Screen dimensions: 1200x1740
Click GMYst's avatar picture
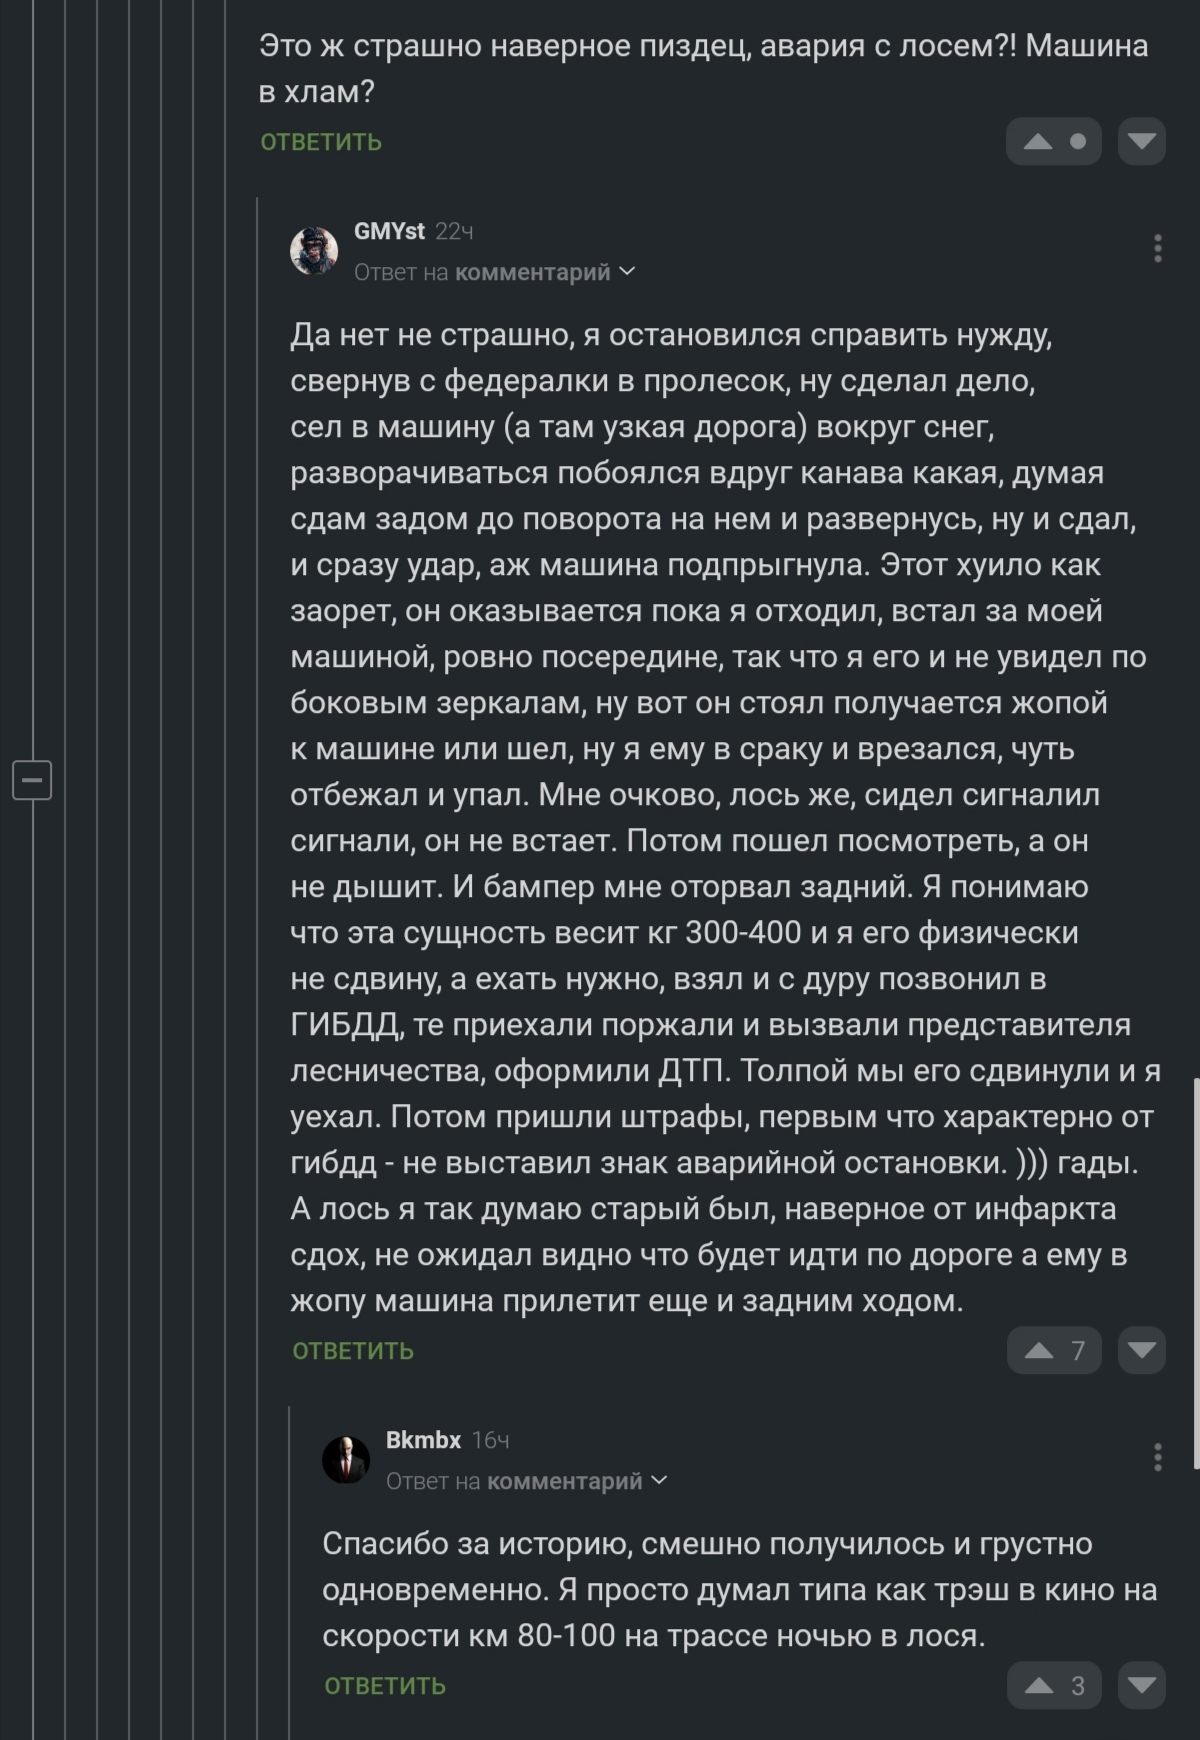coord(314,250)
